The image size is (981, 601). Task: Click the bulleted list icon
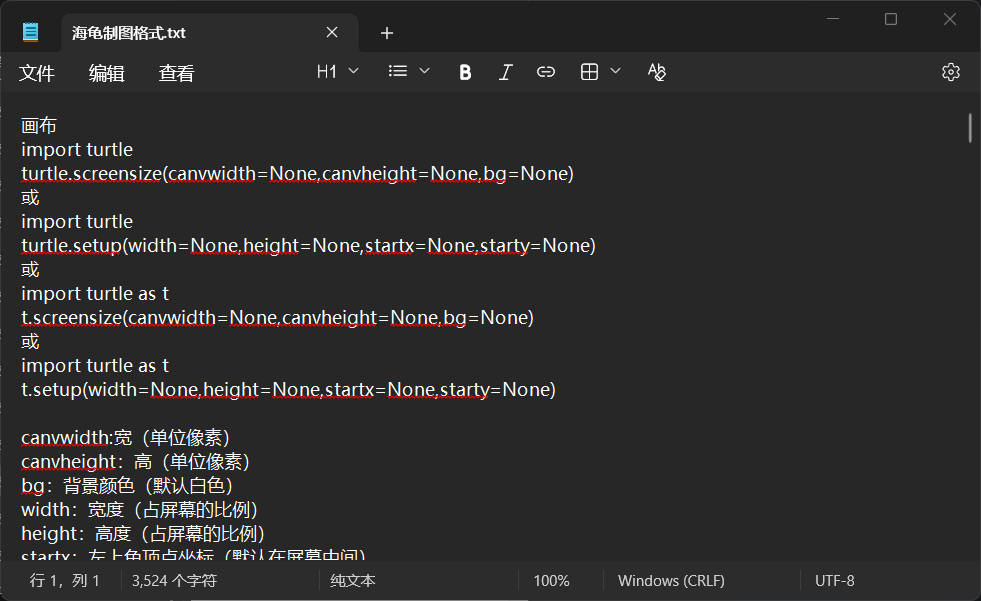click(398, 72)
